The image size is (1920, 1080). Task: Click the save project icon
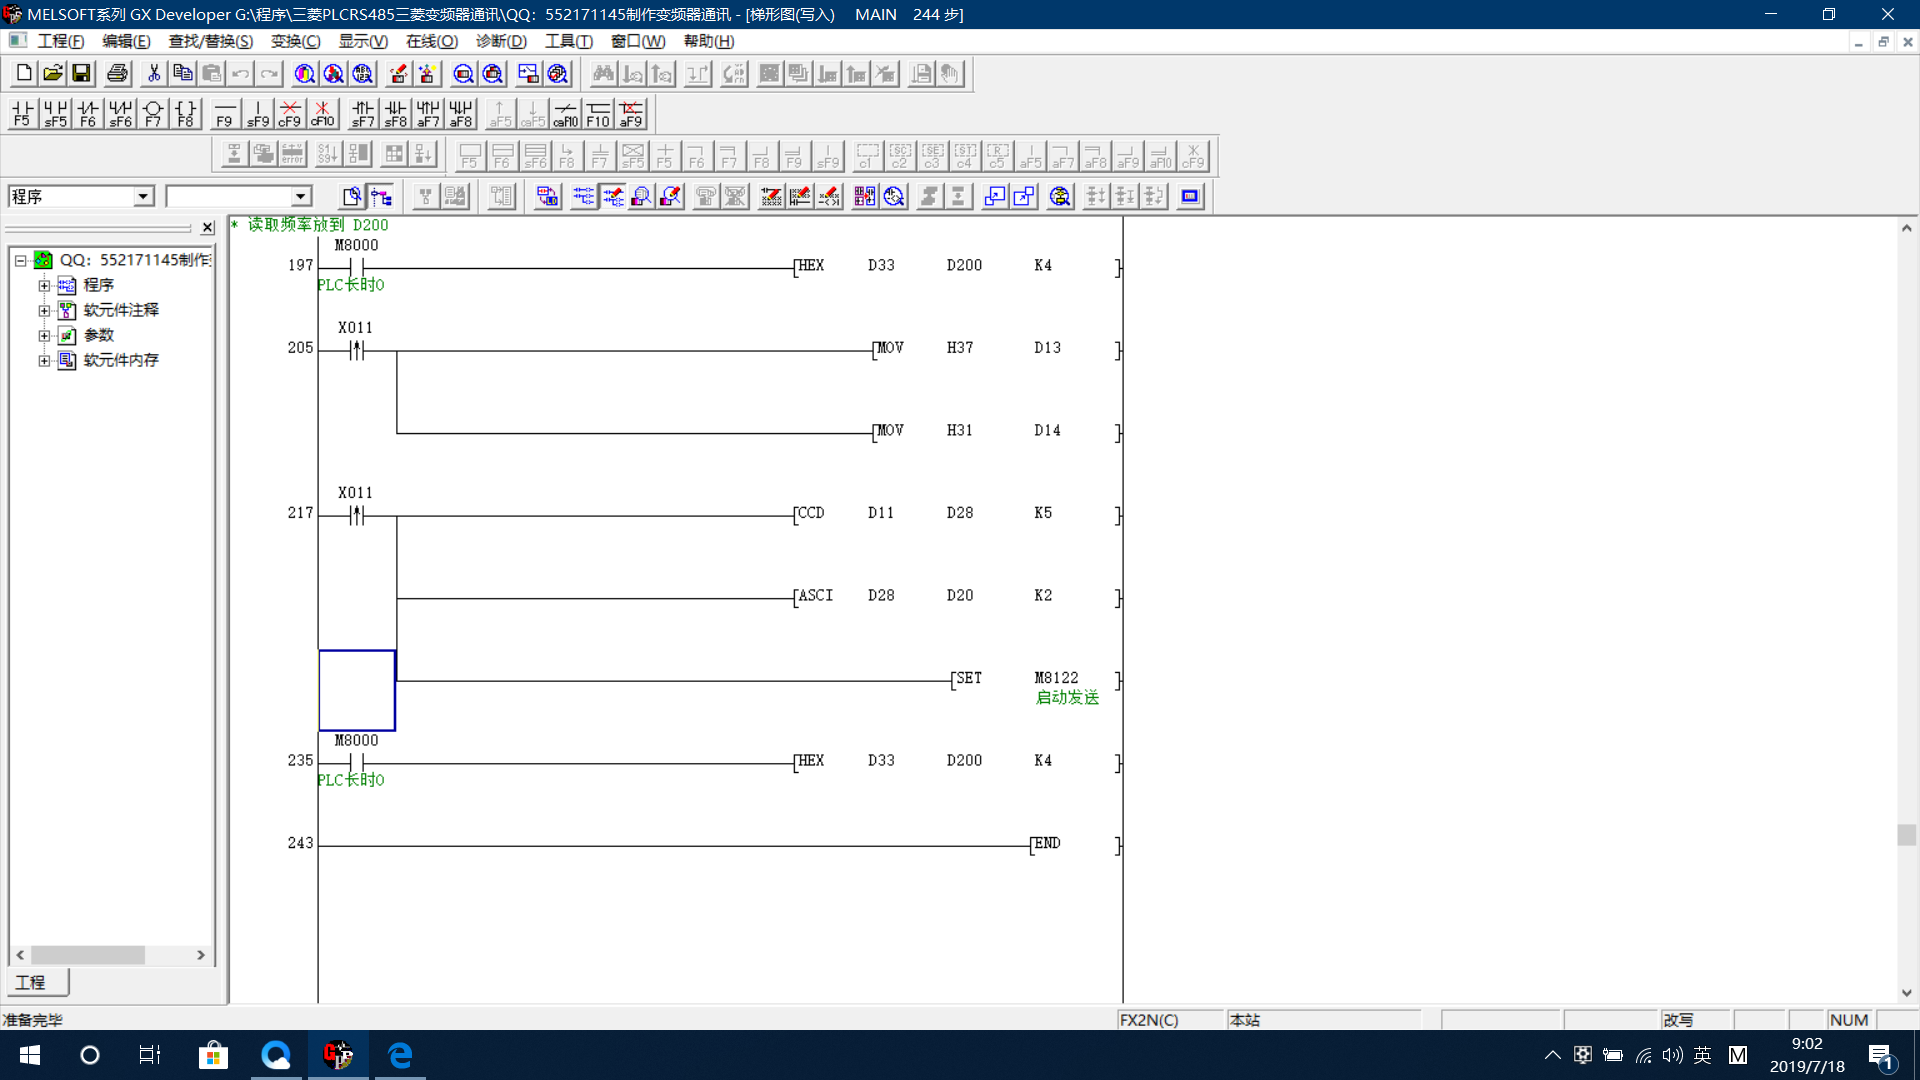pyautogui.click(x=81, y=73)
